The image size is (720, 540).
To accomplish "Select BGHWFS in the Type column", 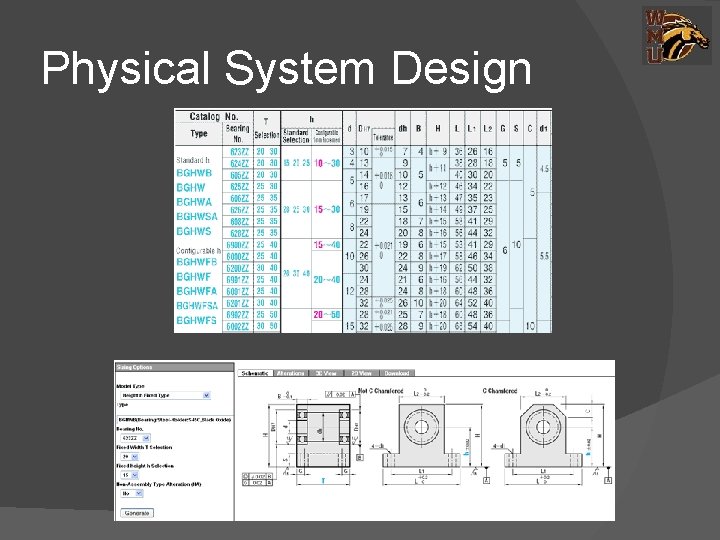I will click(x=196, y=320).
